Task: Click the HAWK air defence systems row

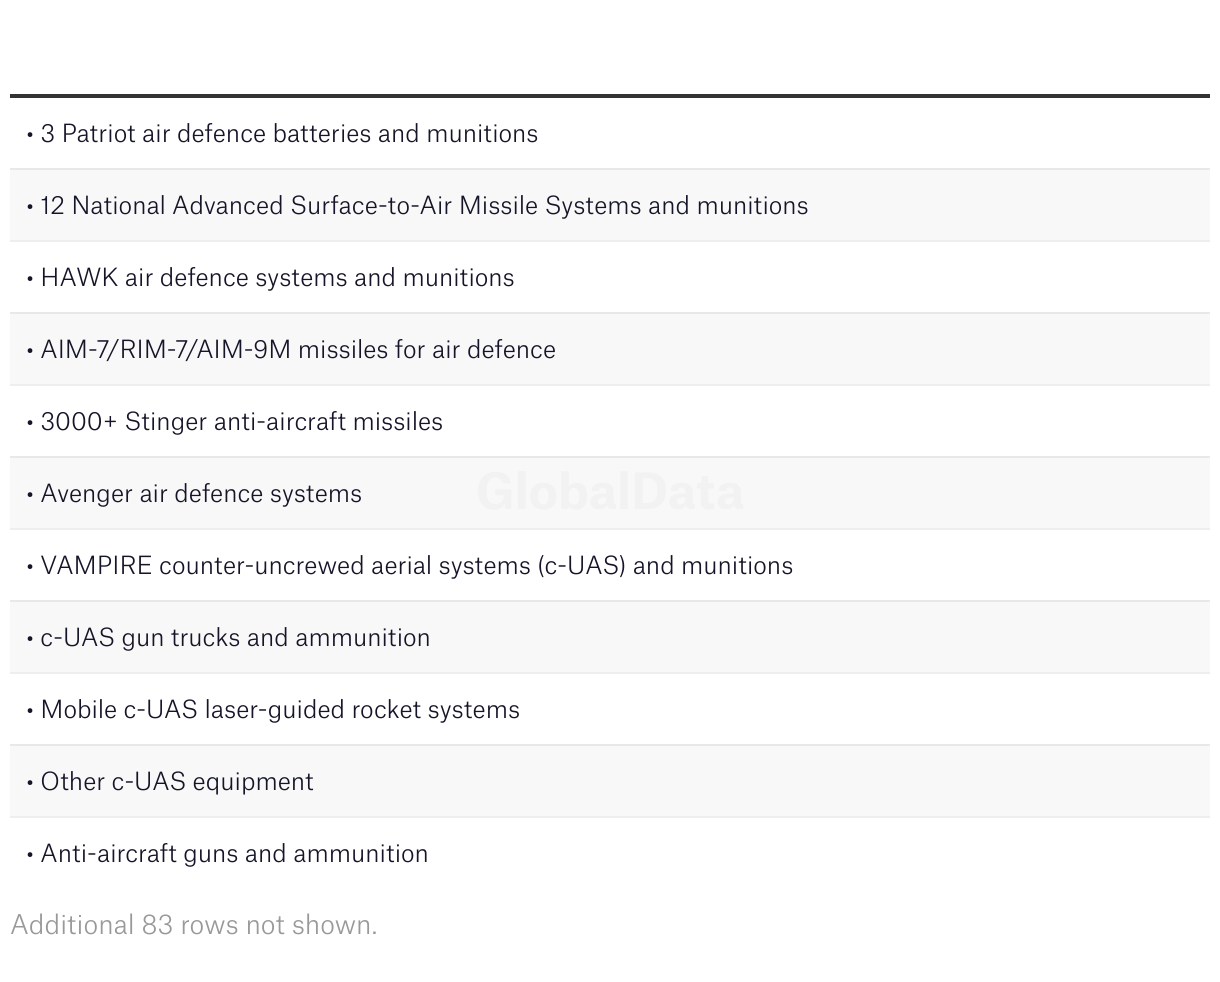Action: (x=277, y=278)
